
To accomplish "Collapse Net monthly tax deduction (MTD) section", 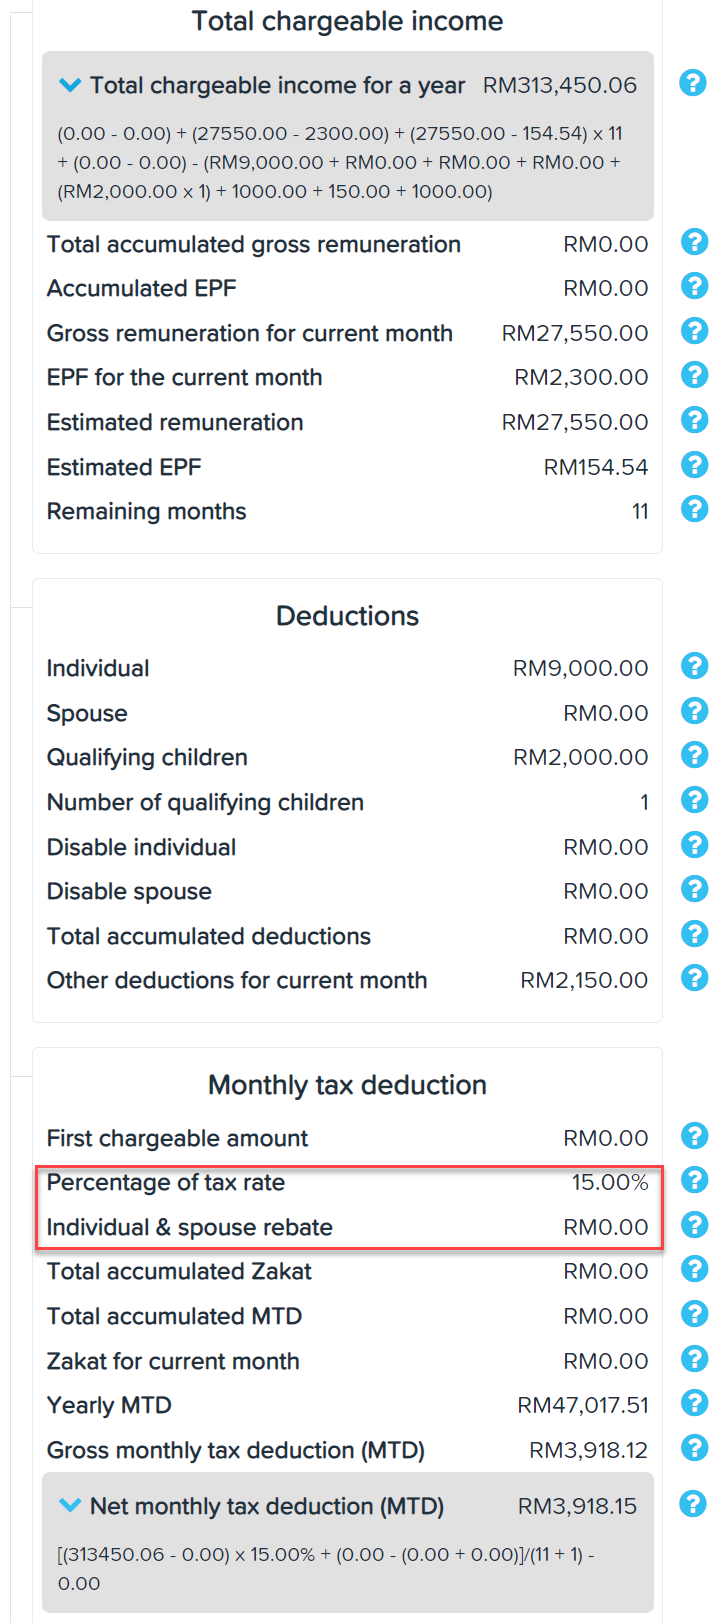I will [x=70, y=1505].
